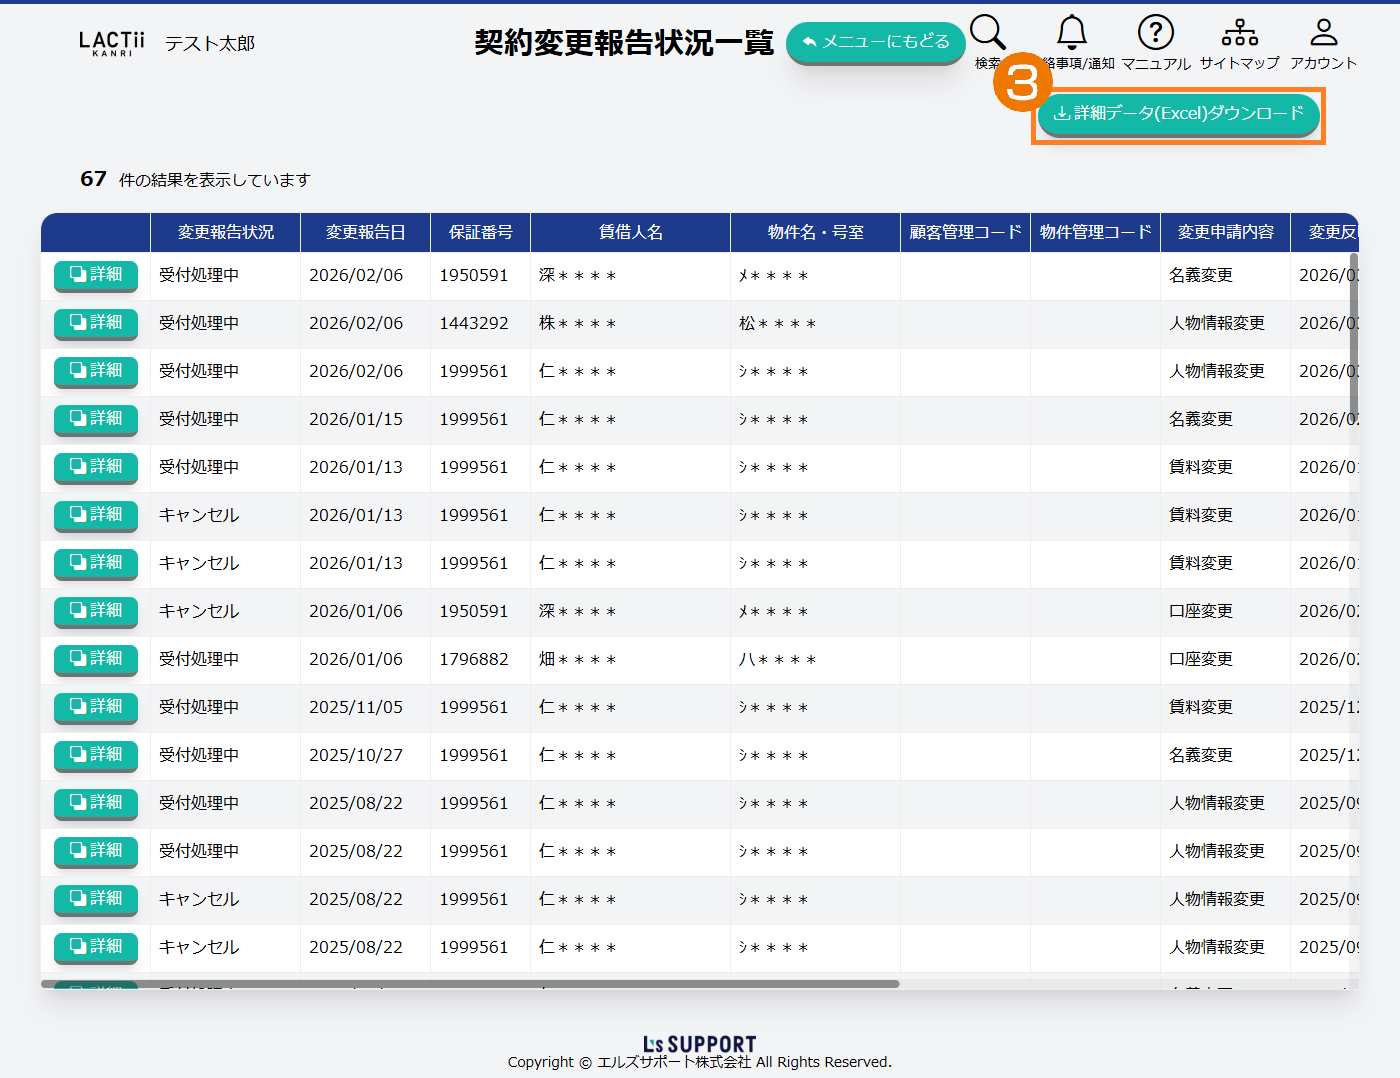Open 詳細 for the 2025/11/05 row

point(96,707)
